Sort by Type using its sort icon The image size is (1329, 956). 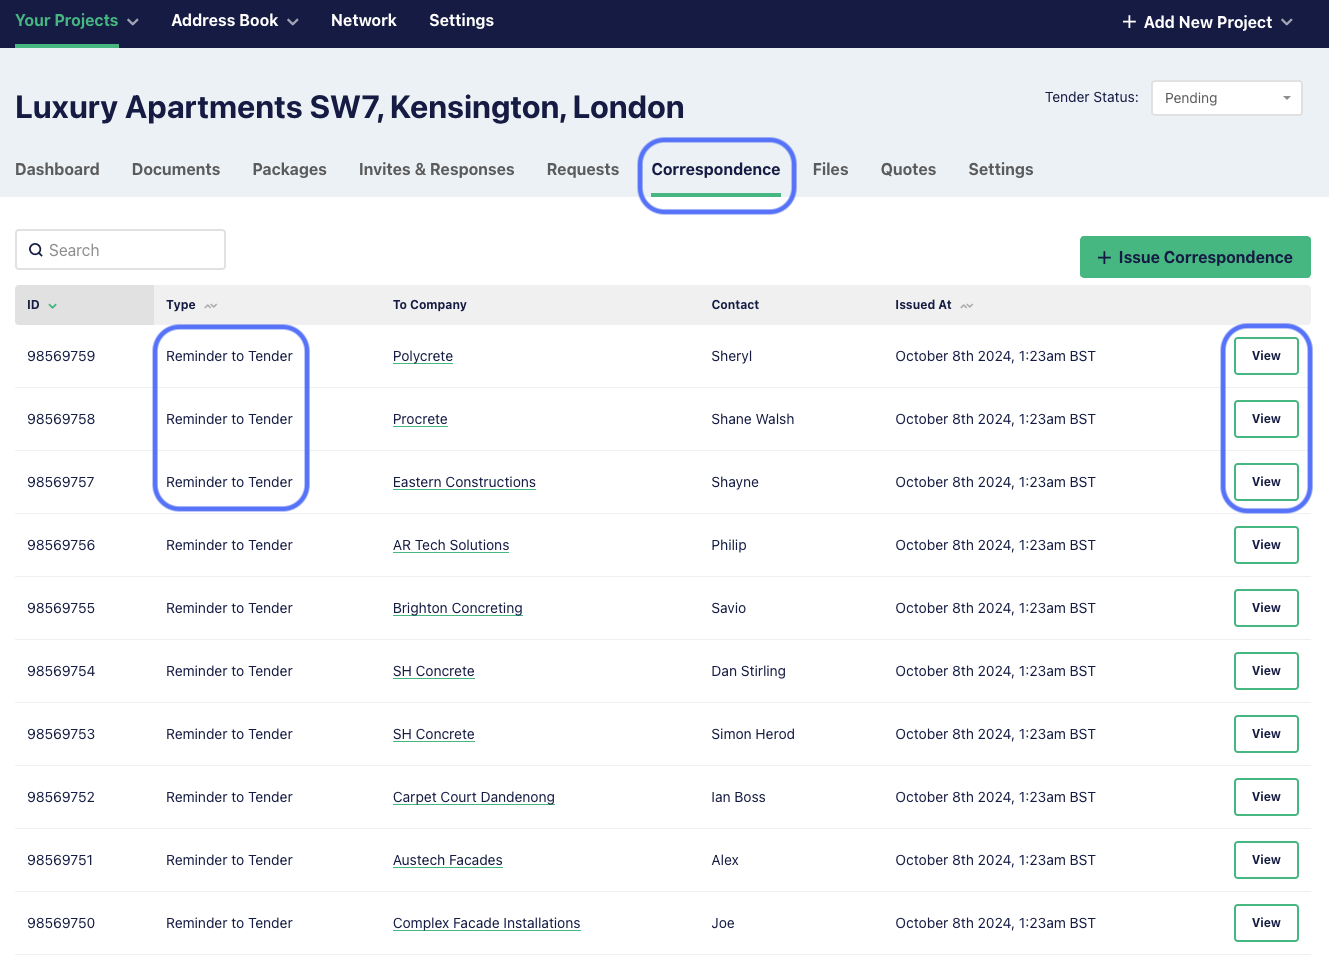tap(211, 306)
